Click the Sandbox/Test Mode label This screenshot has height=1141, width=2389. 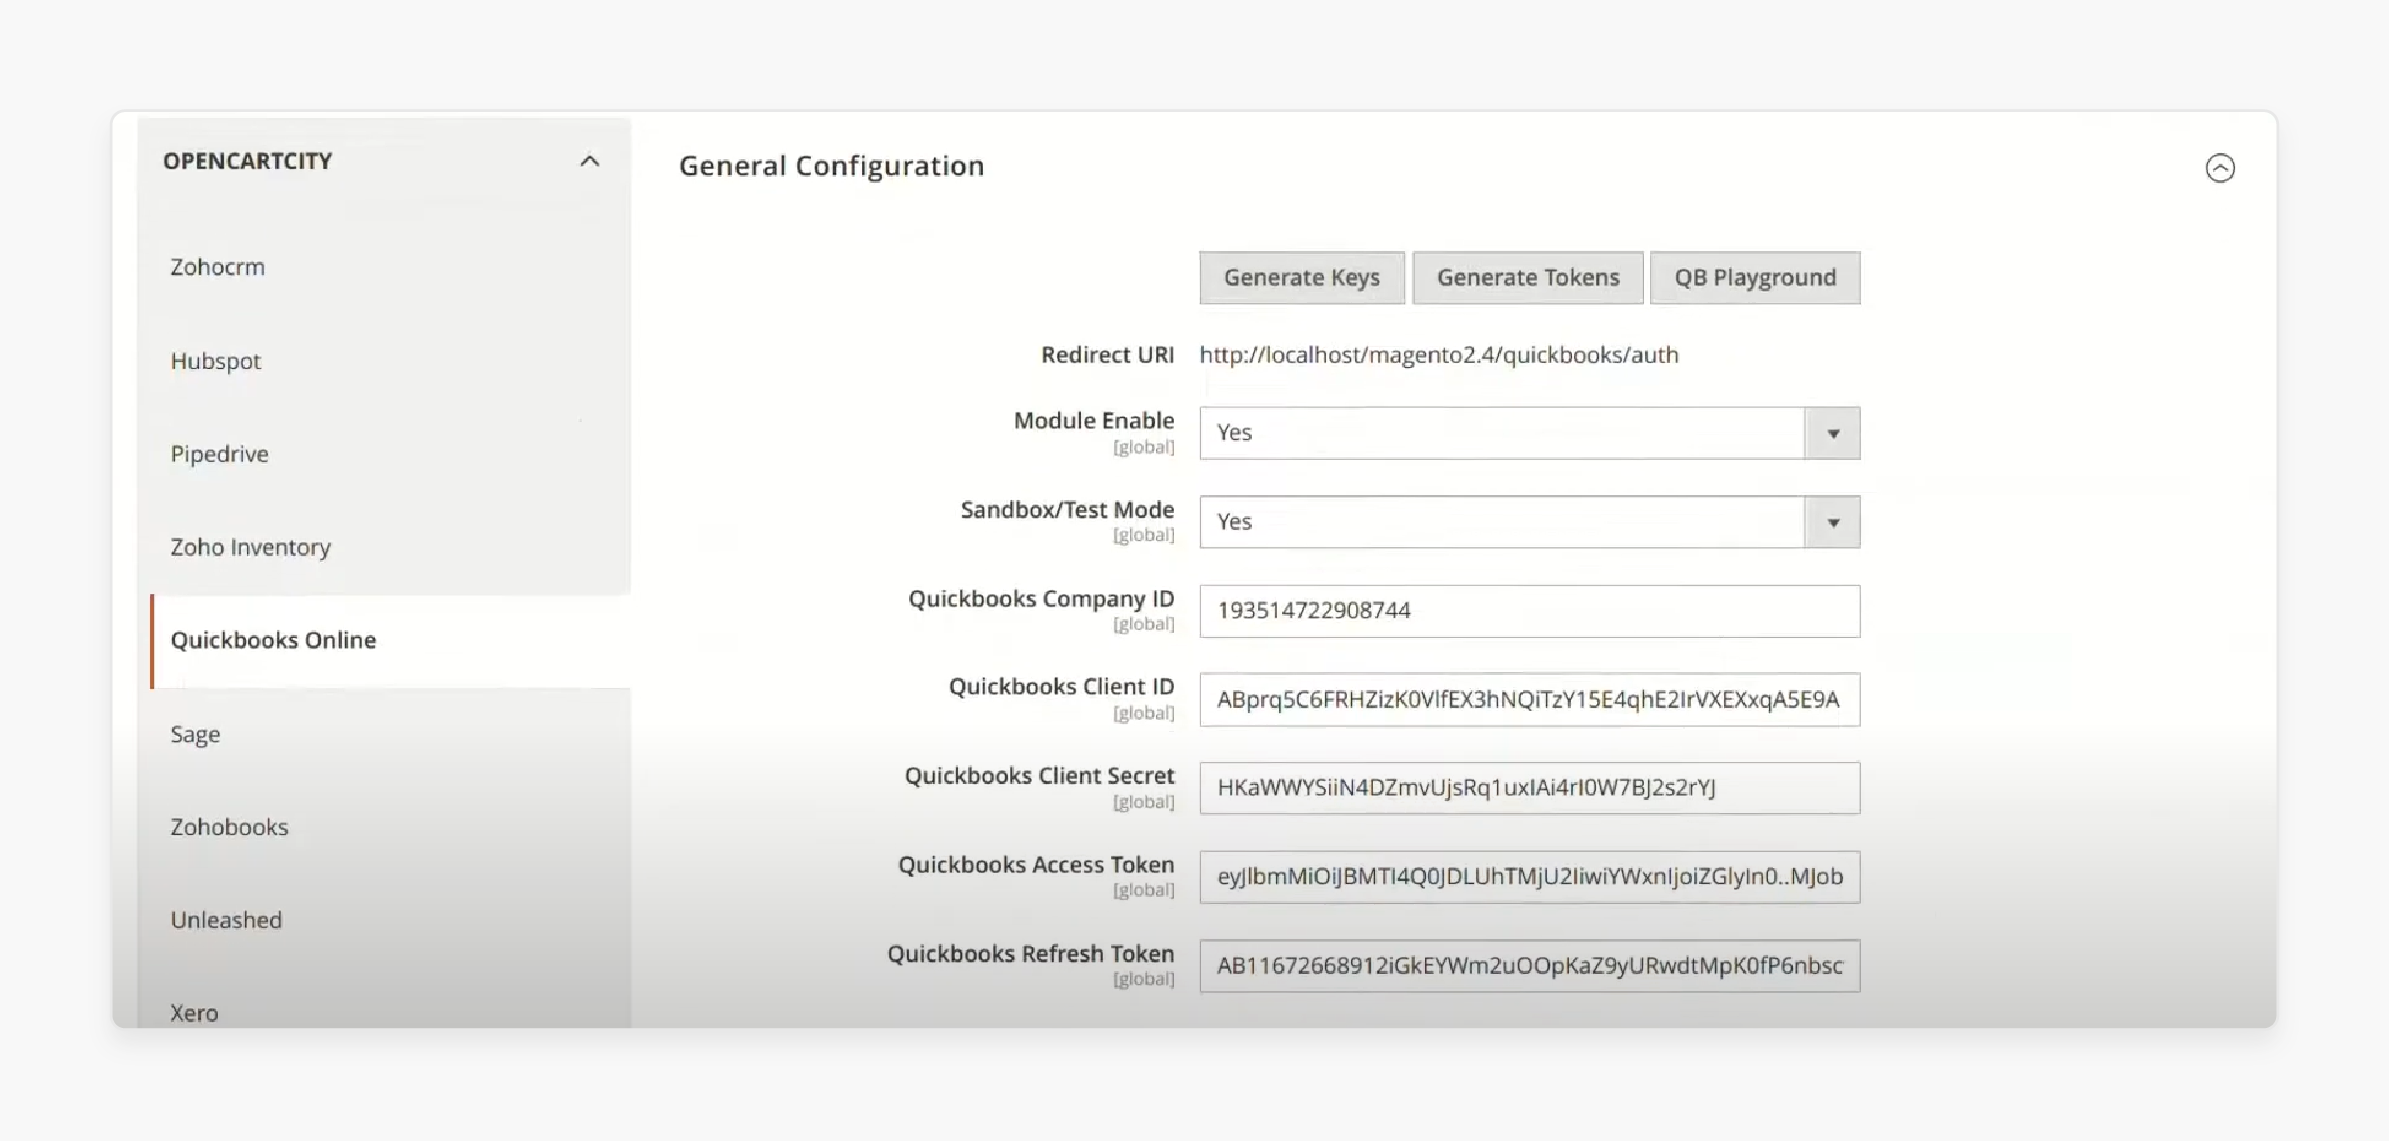(x=1067, y=509)
